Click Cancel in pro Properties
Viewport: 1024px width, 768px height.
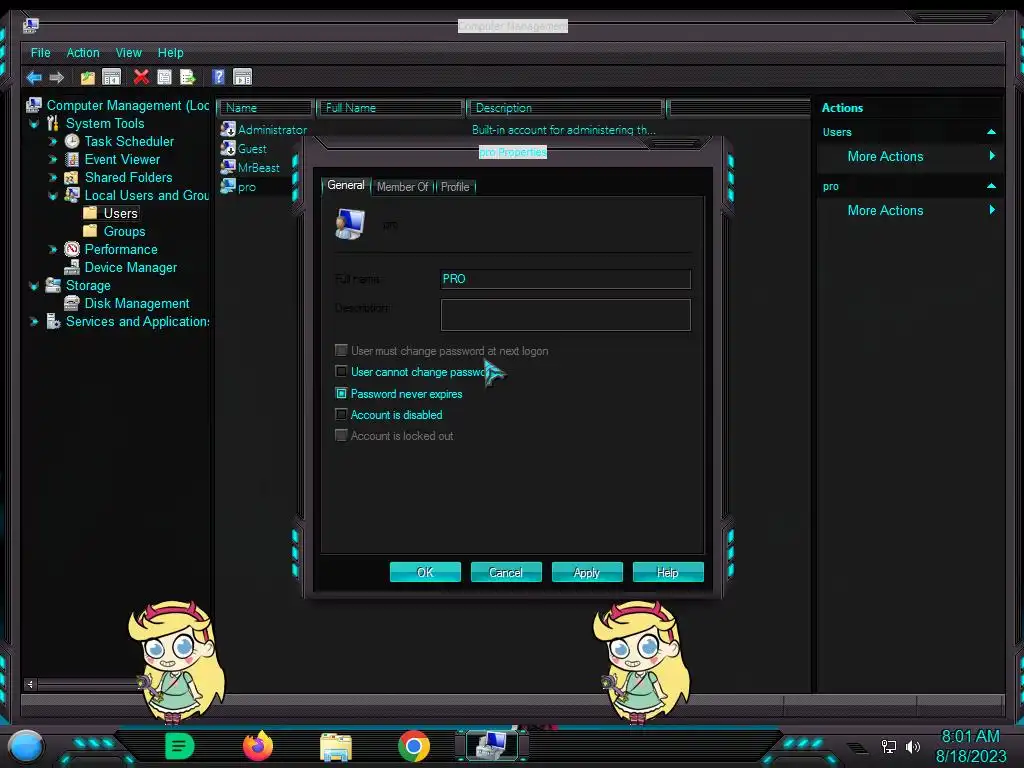point(506,572)
